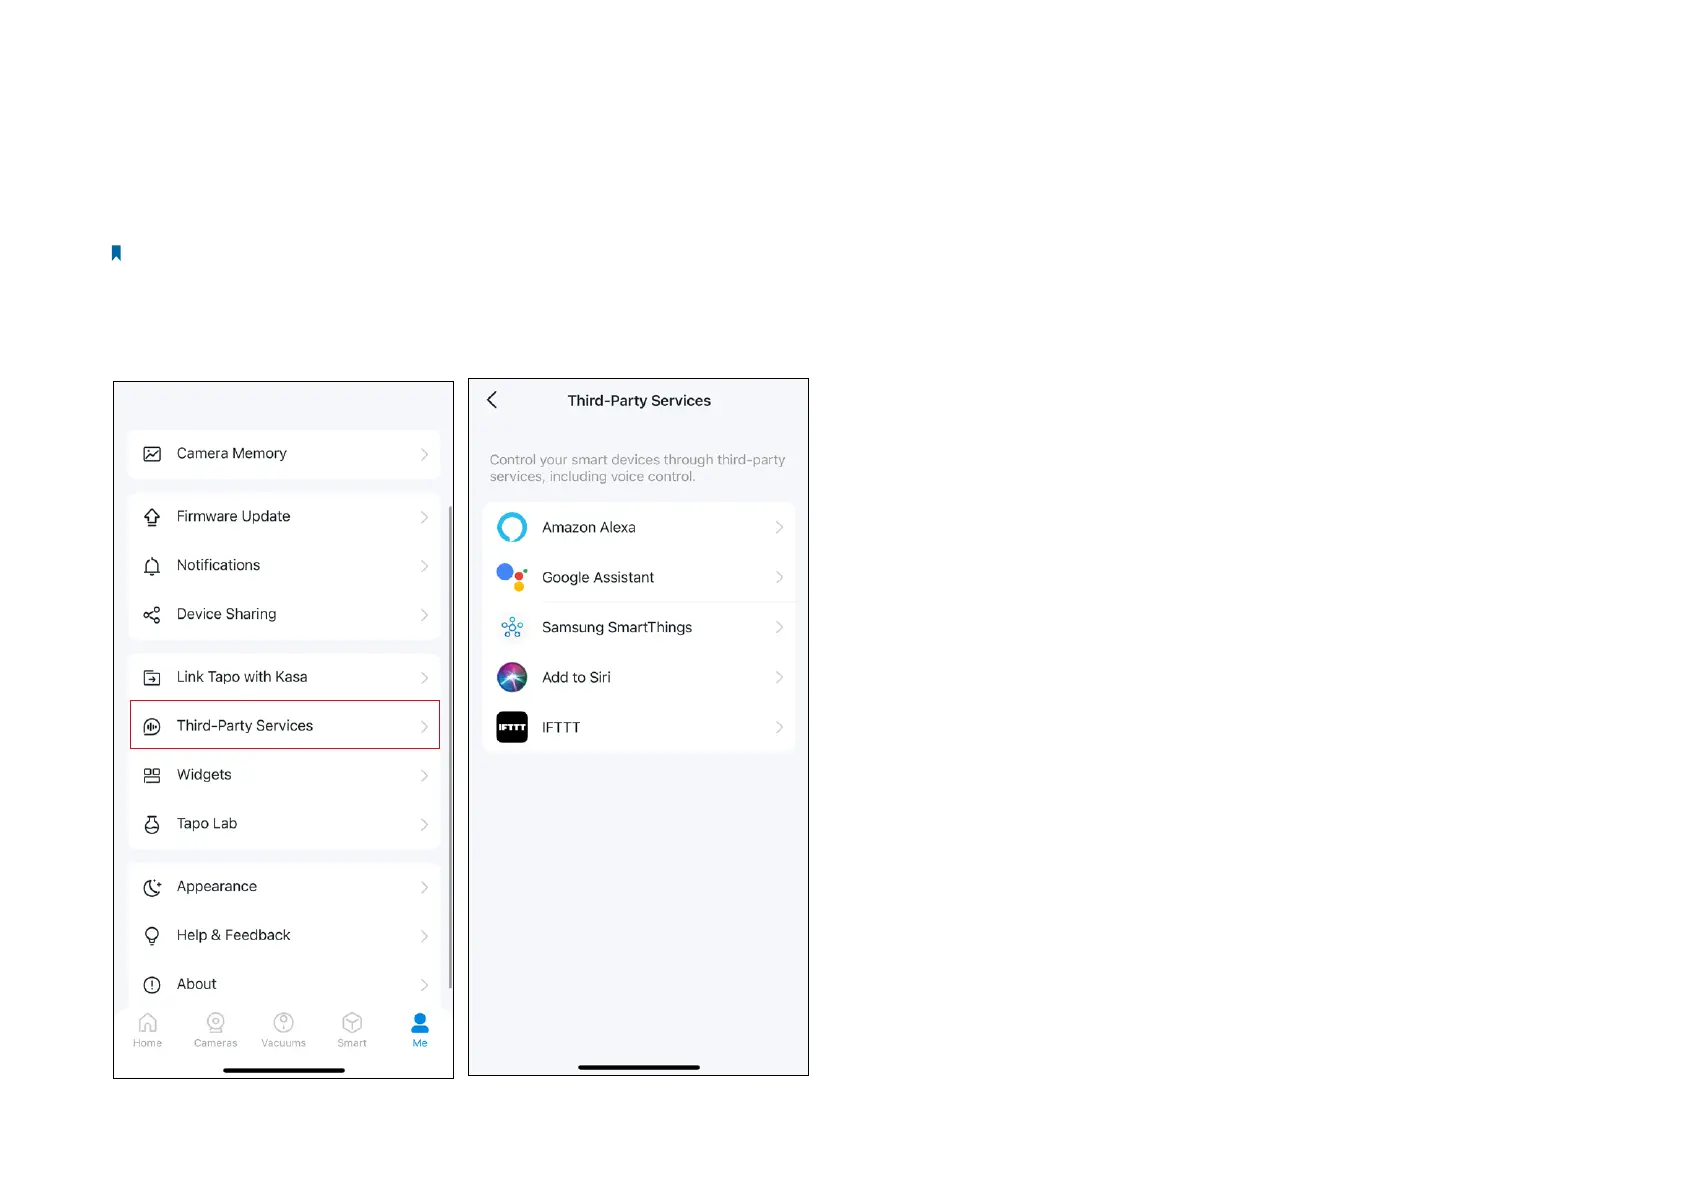Expand the Amazon Alexa row chevron

[779, 527]
